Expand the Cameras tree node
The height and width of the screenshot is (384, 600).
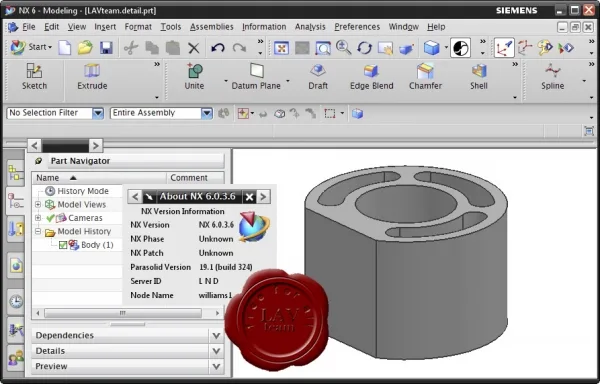coord(38,218)
